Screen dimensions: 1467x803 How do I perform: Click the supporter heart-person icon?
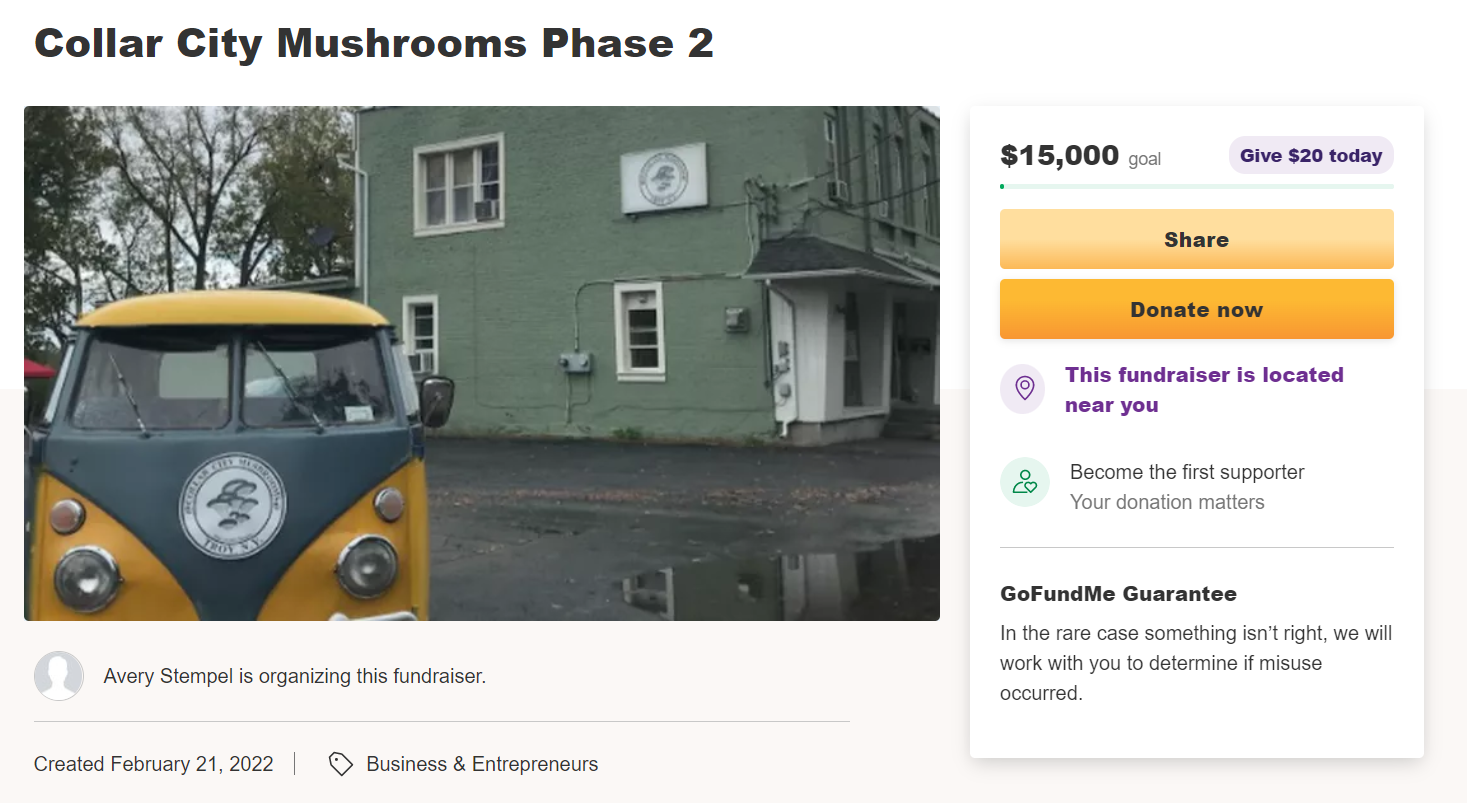(1024, 483)
